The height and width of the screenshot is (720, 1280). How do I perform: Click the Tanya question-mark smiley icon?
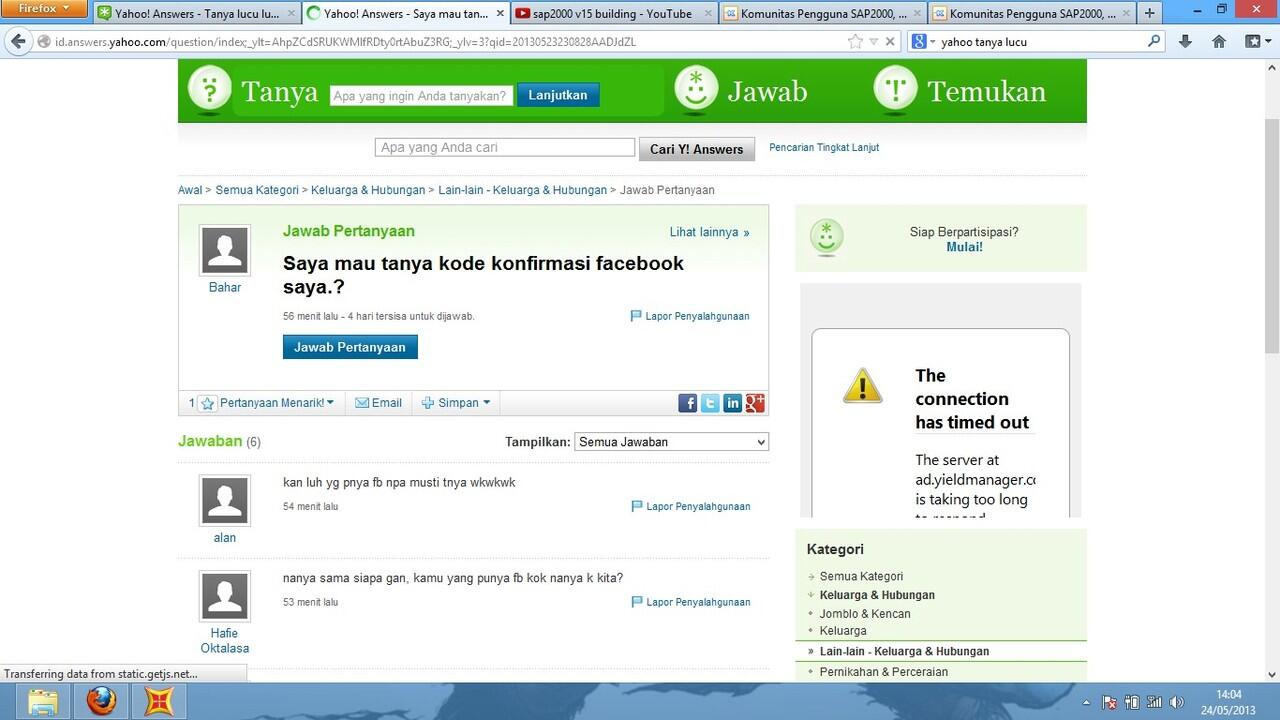click(x=210, y=91)
